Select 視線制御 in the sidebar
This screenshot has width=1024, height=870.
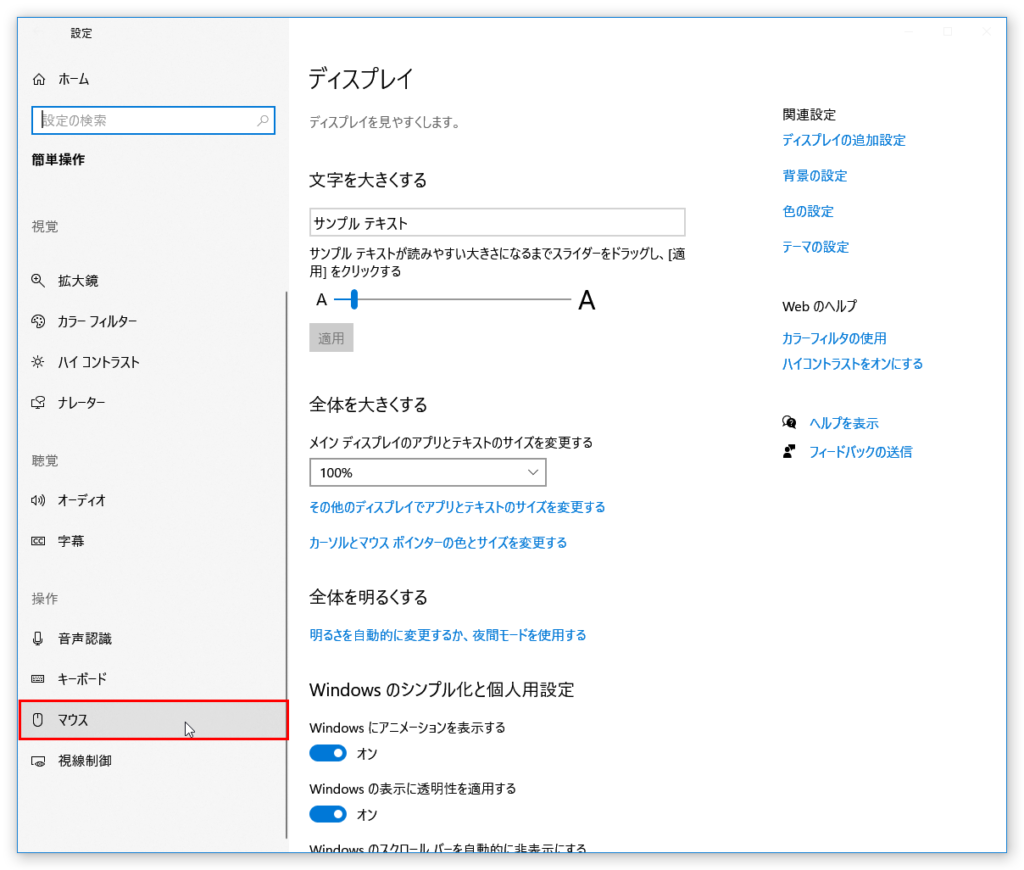click(152, 761)
